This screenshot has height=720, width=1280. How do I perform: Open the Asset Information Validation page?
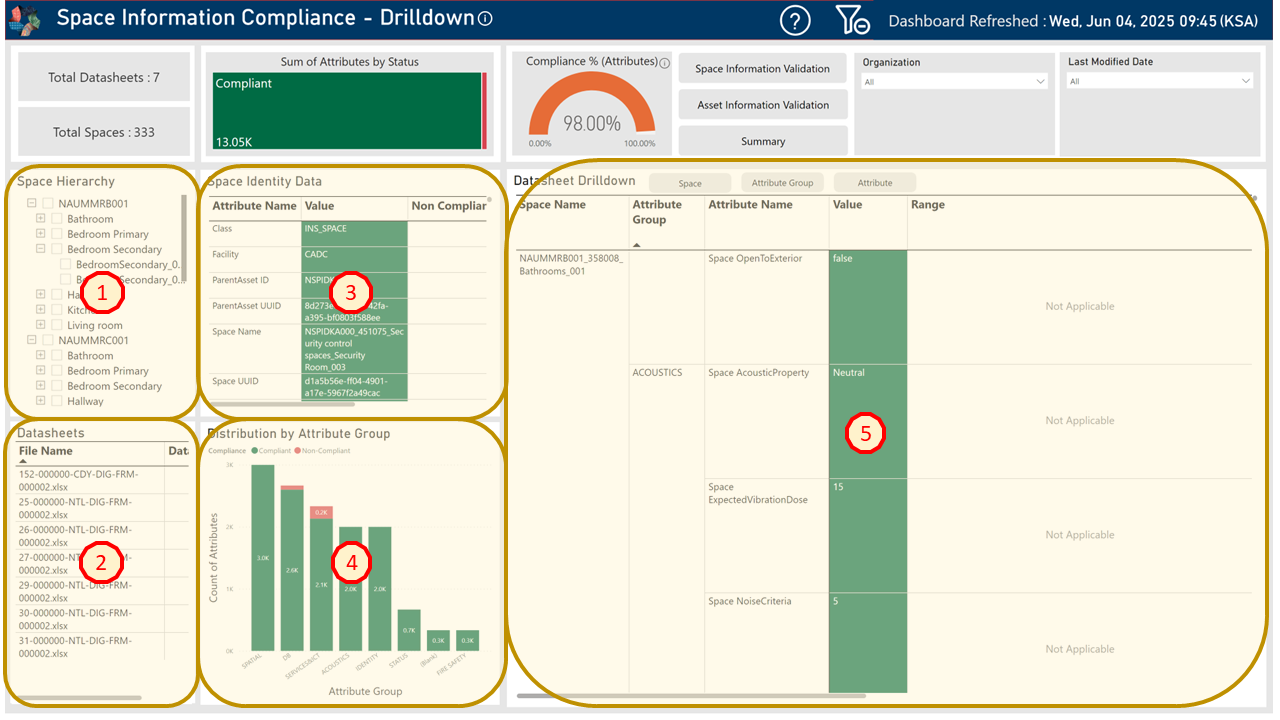tap(762, 105)
